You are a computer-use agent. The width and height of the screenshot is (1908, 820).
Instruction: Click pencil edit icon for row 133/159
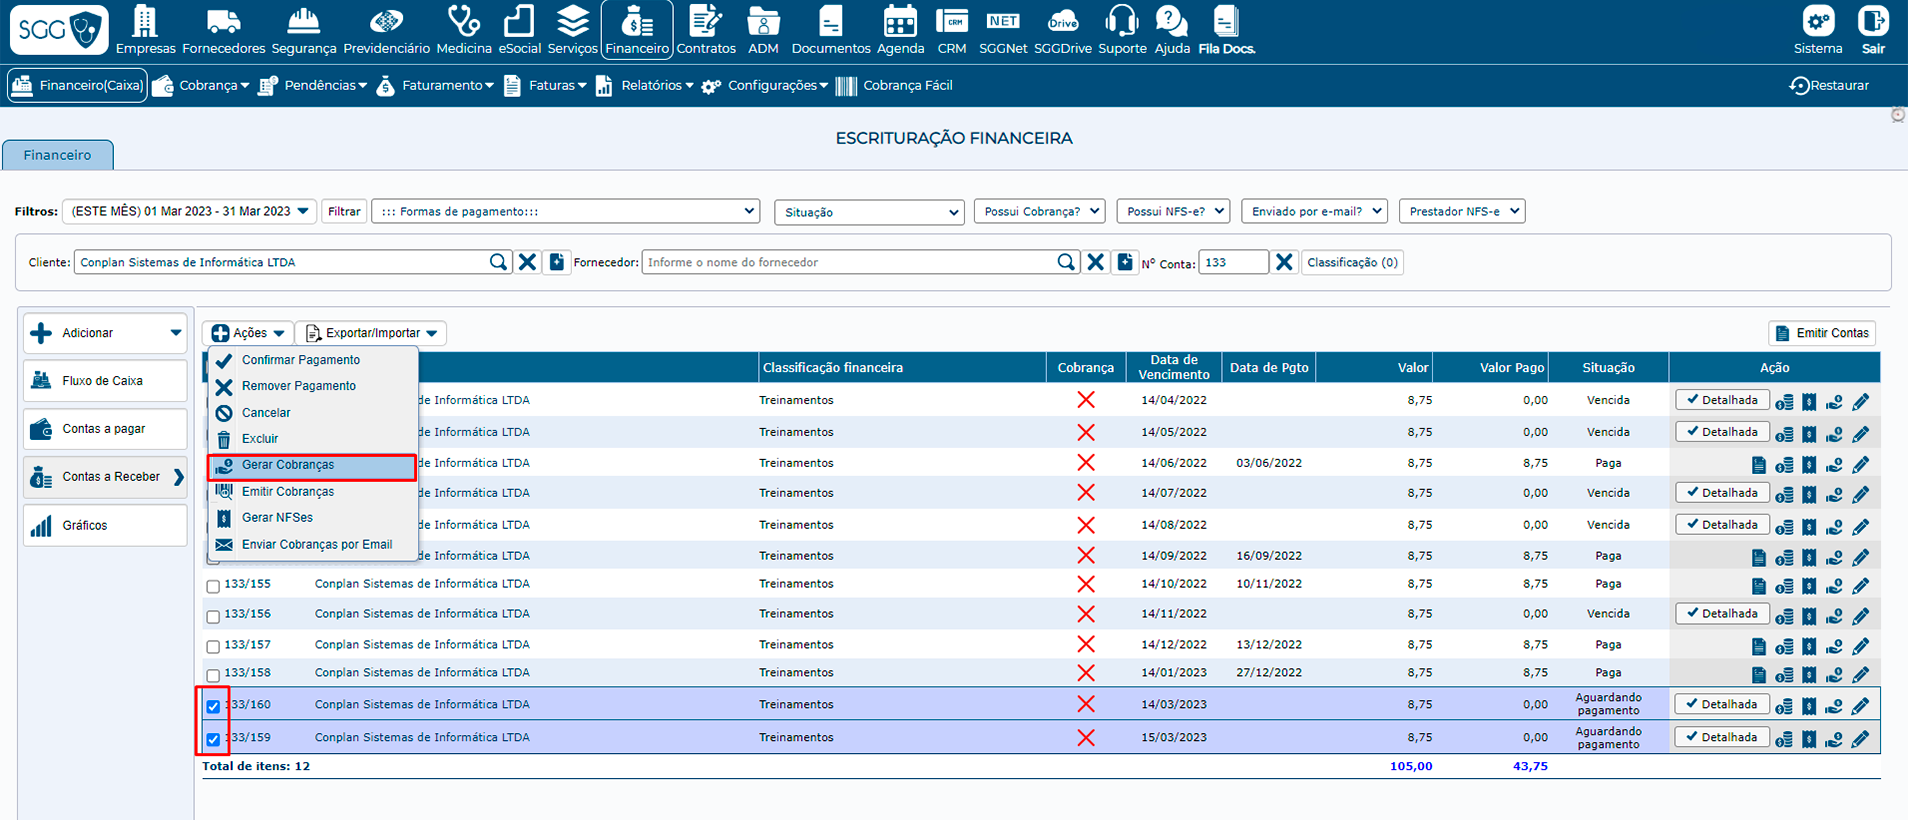click(1860, 739)
